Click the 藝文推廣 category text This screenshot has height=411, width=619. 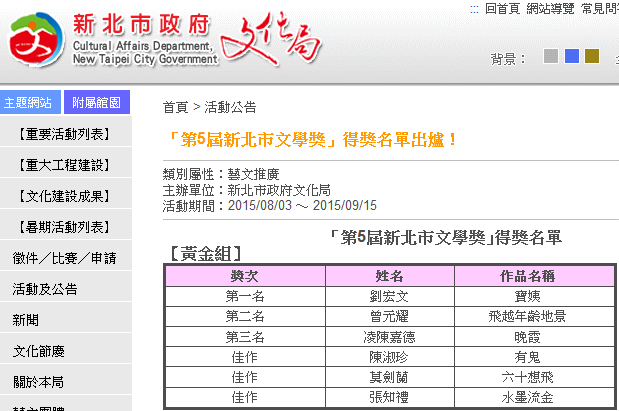[253, 174]
